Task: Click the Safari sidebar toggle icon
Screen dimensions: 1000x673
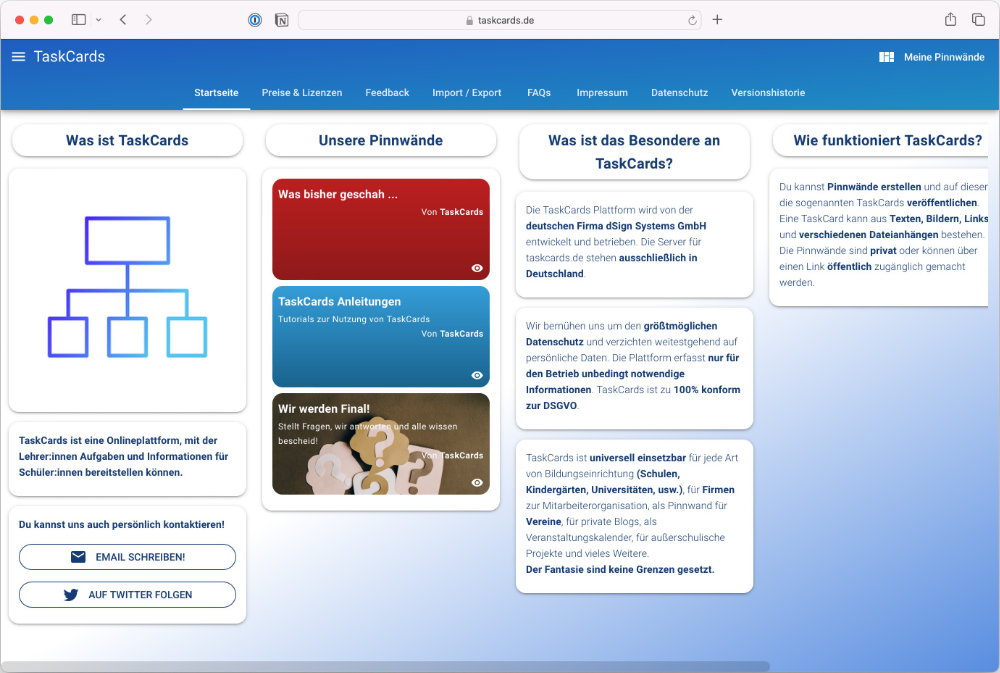Action: point(78,20)
